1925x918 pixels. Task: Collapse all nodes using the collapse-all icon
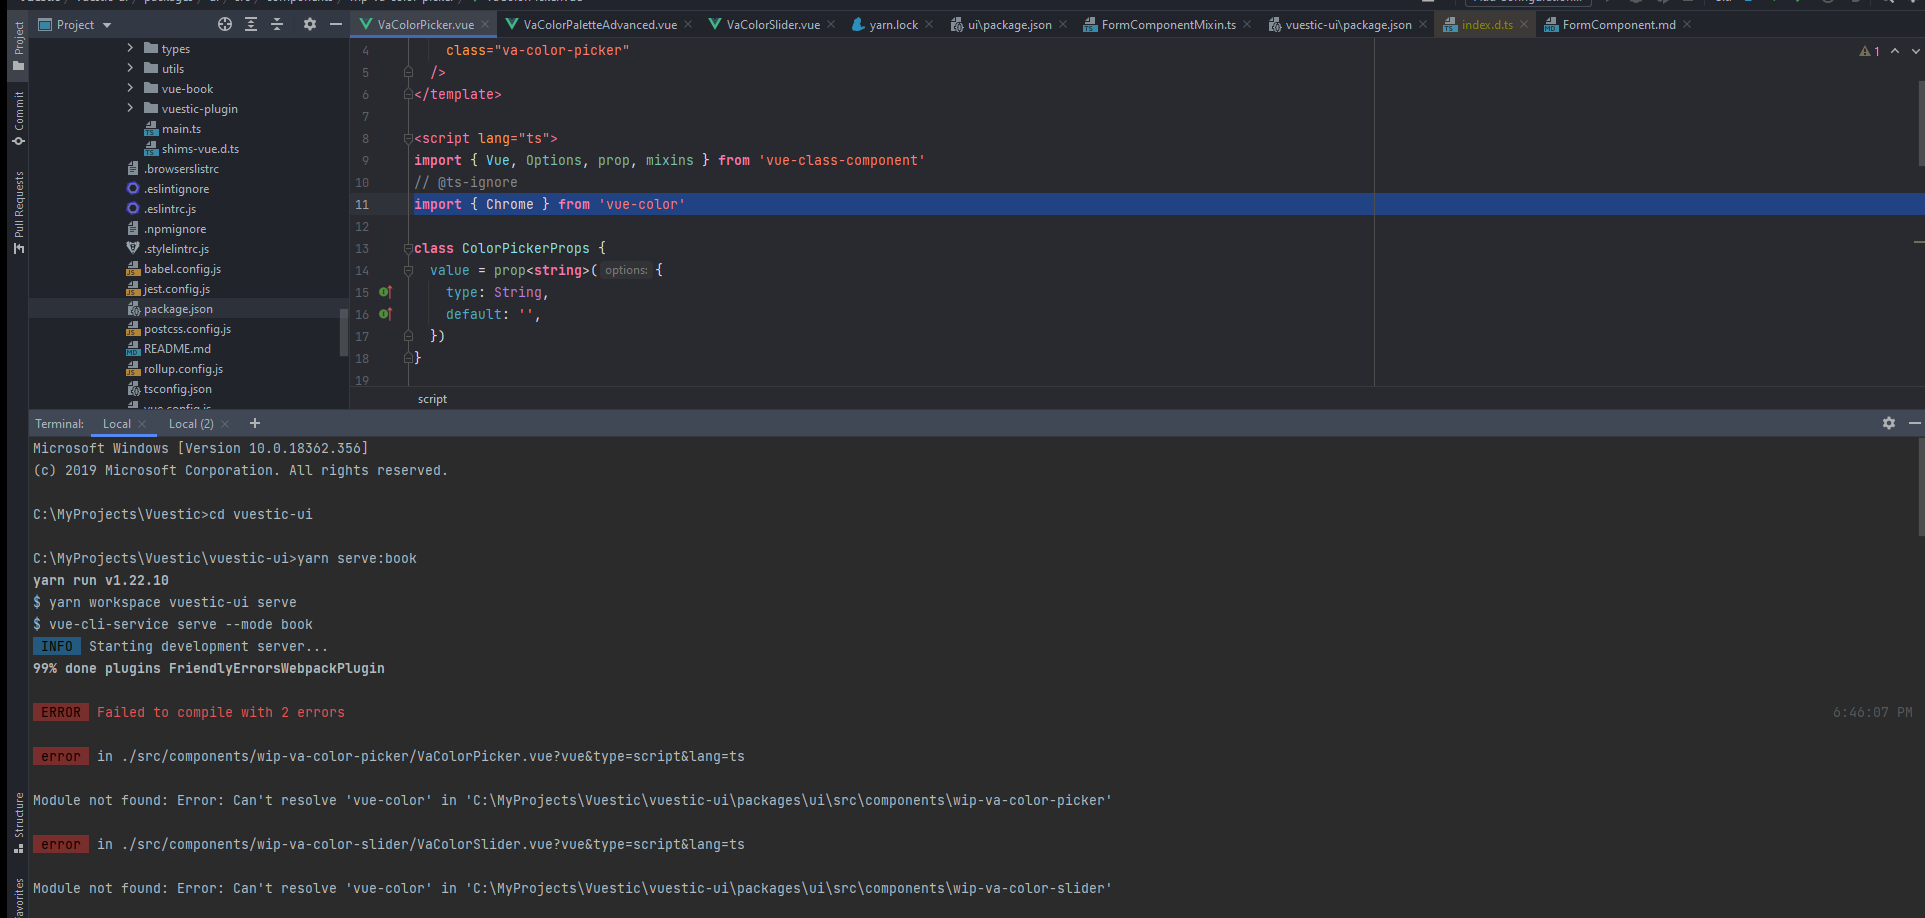point(277,23)
